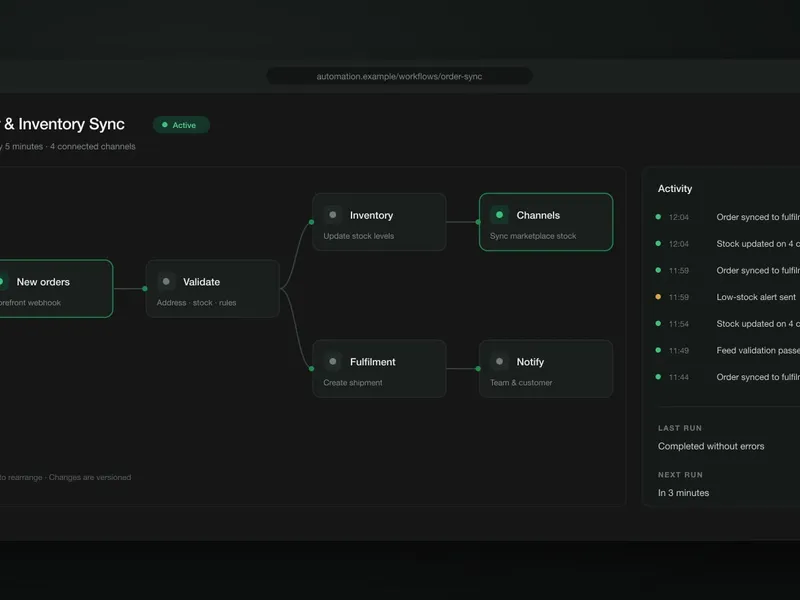Click the green dot beside 11:44 entry

658,377
